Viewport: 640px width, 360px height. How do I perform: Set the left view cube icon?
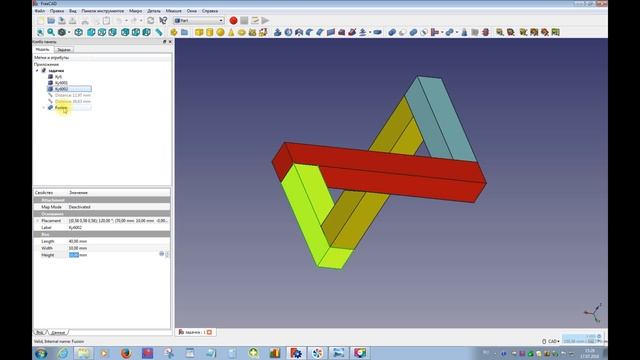146,32
